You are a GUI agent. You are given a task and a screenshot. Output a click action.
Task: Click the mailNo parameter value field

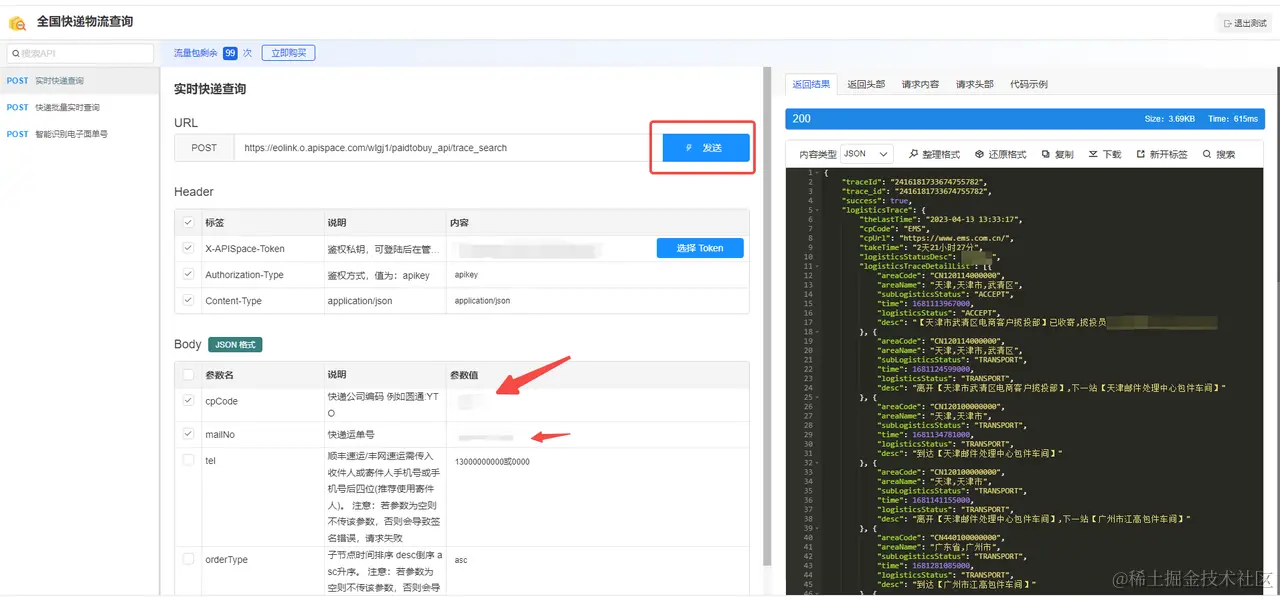tap(597, 435)
